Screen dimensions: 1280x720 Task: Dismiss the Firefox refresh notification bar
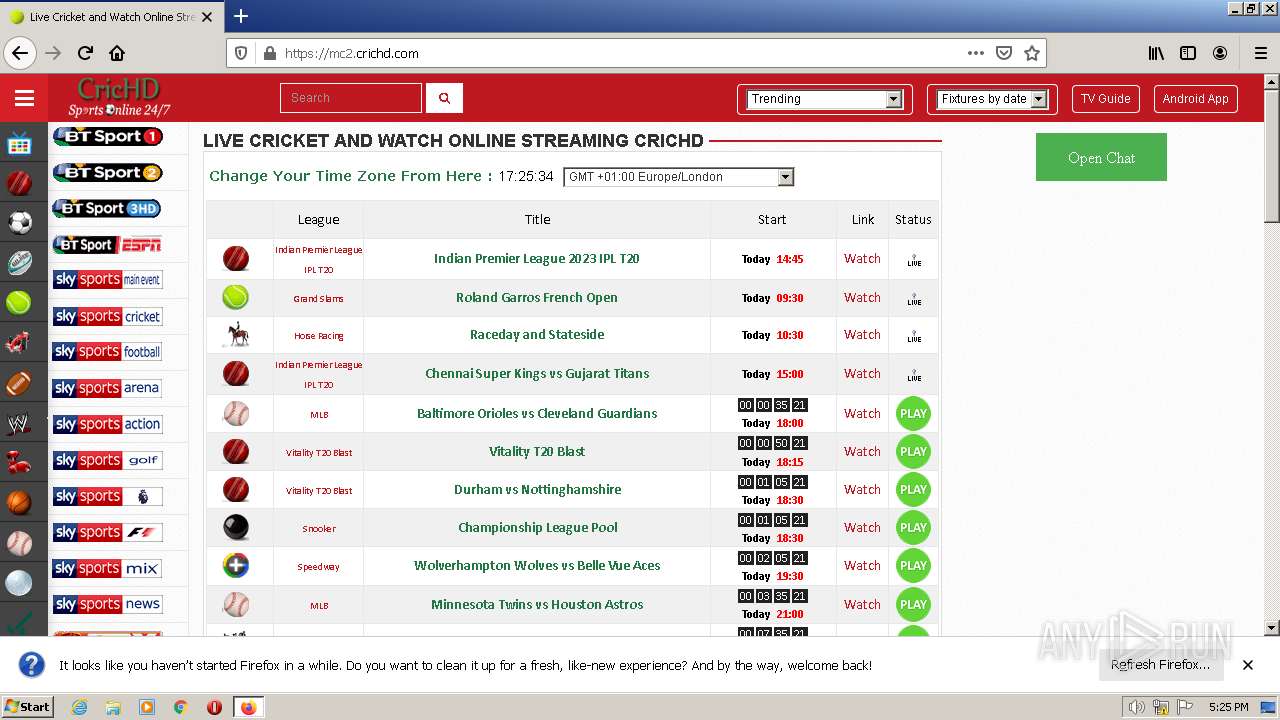1248,665
